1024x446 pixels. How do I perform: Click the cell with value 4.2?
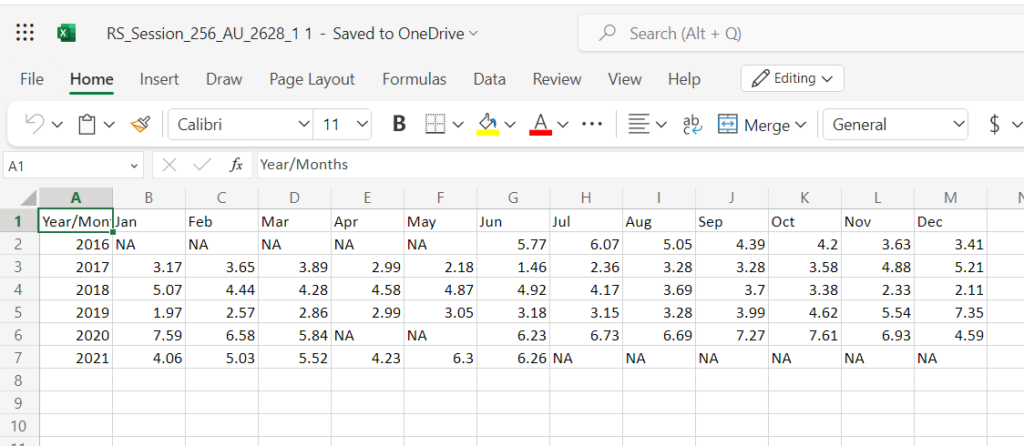click(805, 245)
